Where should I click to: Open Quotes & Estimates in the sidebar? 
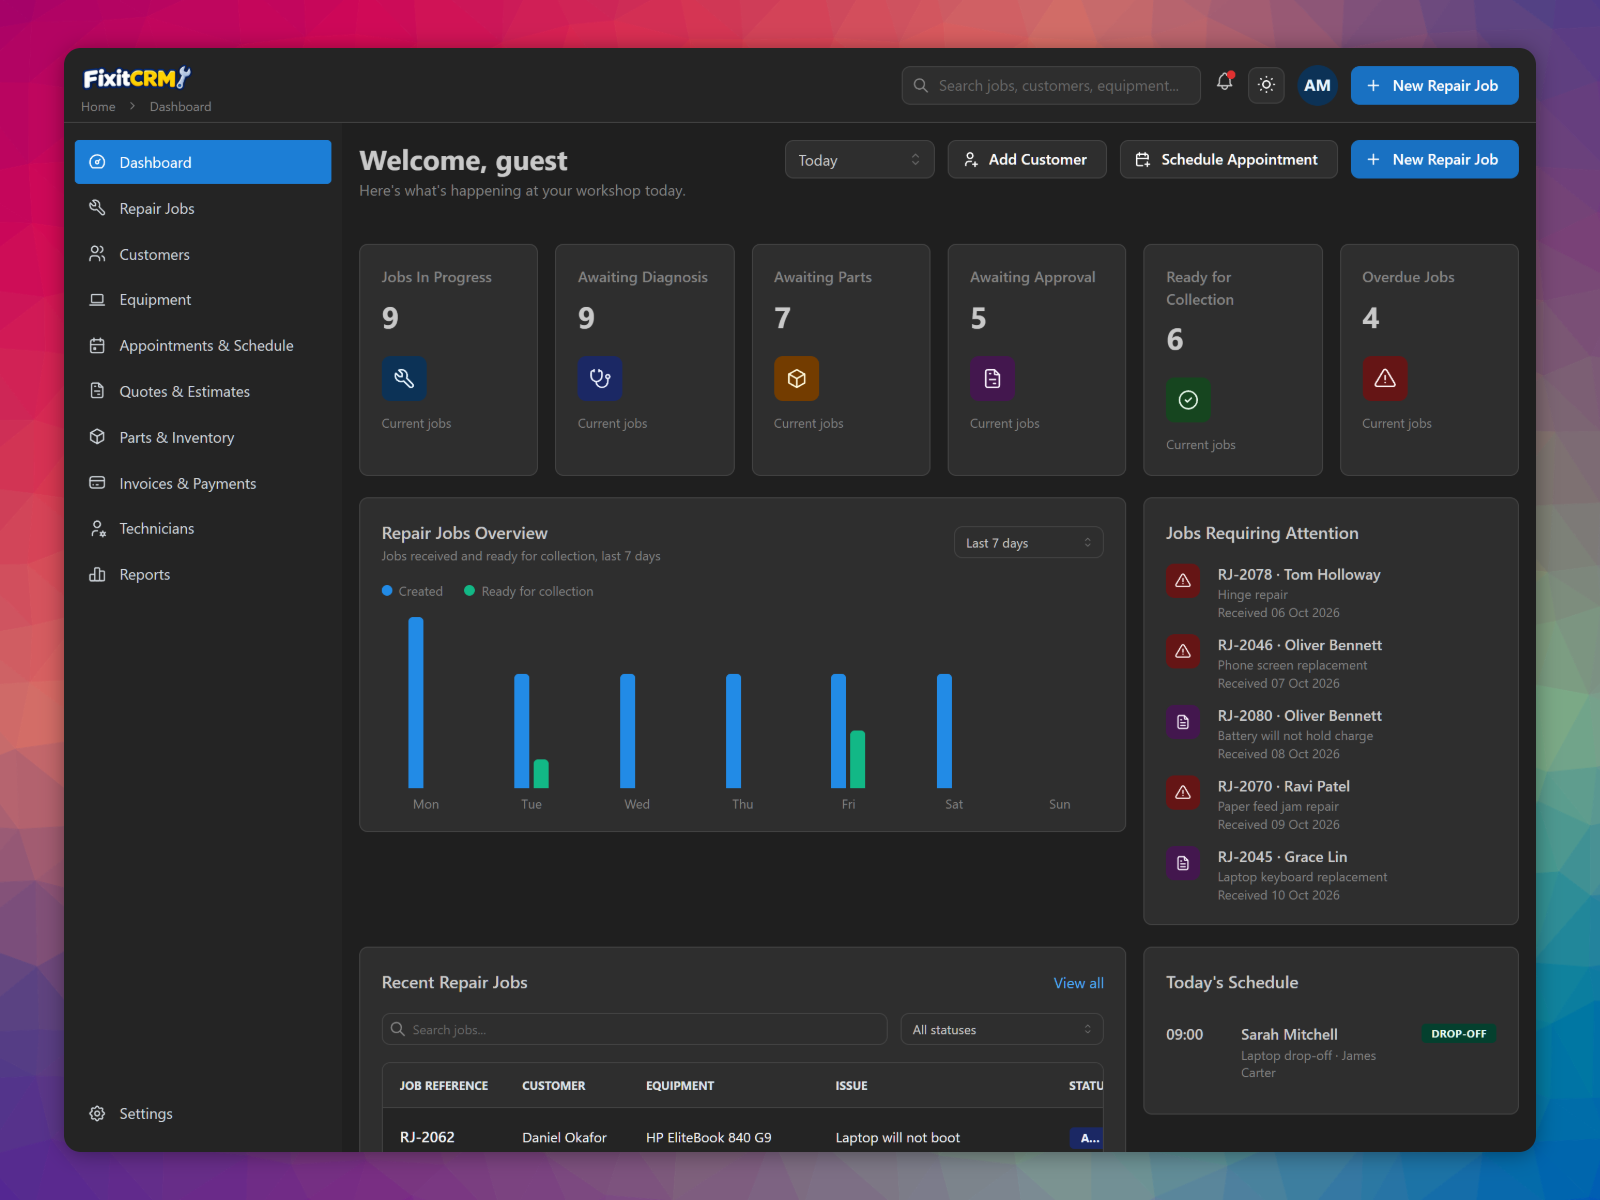tap(203, 391)
